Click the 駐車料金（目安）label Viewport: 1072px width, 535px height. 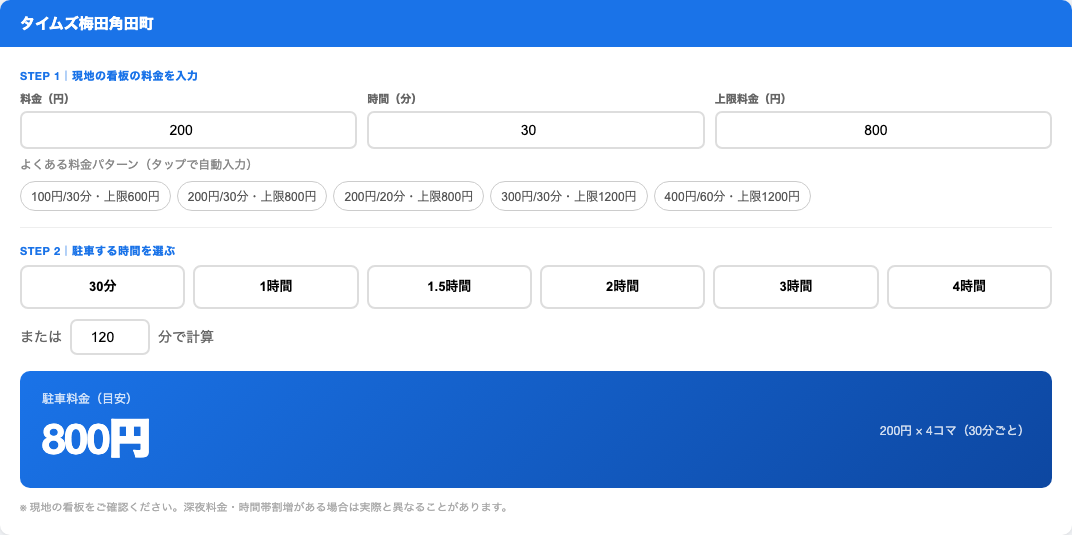[x=86, y=398]
